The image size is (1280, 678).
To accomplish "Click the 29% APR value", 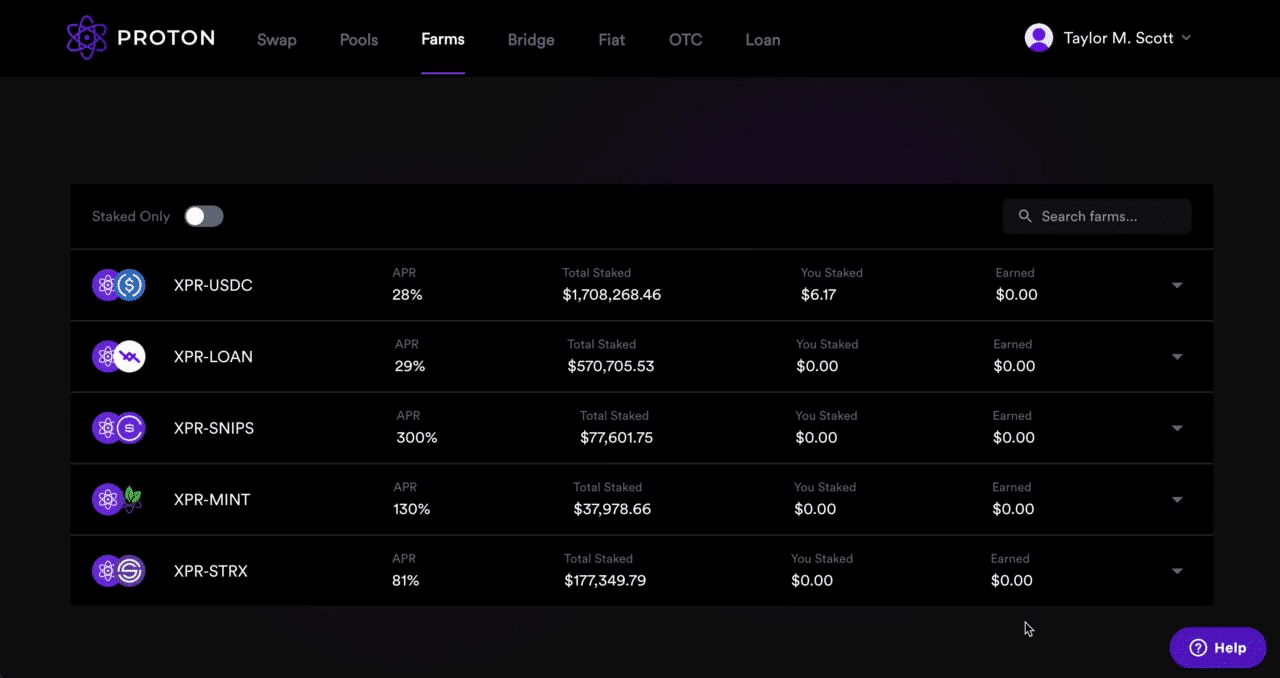I will pyautogui.click(x=410, y=366).
